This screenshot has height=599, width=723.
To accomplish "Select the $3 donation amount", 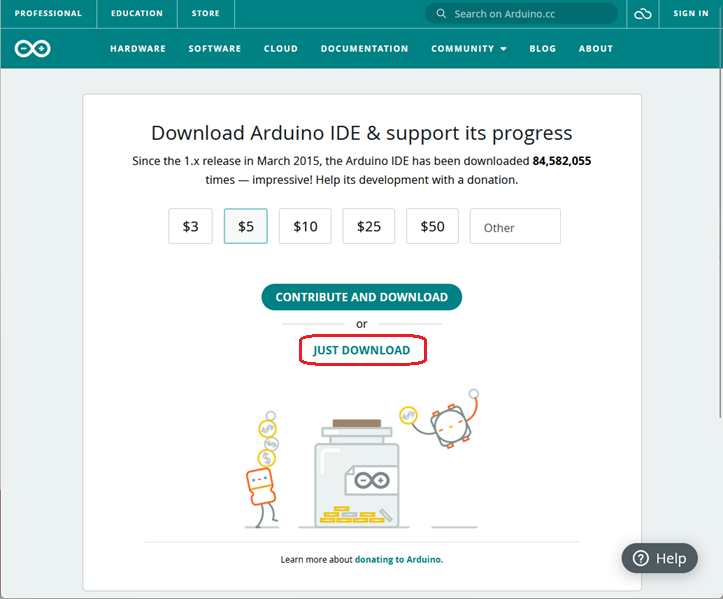I will click(190, 226).
